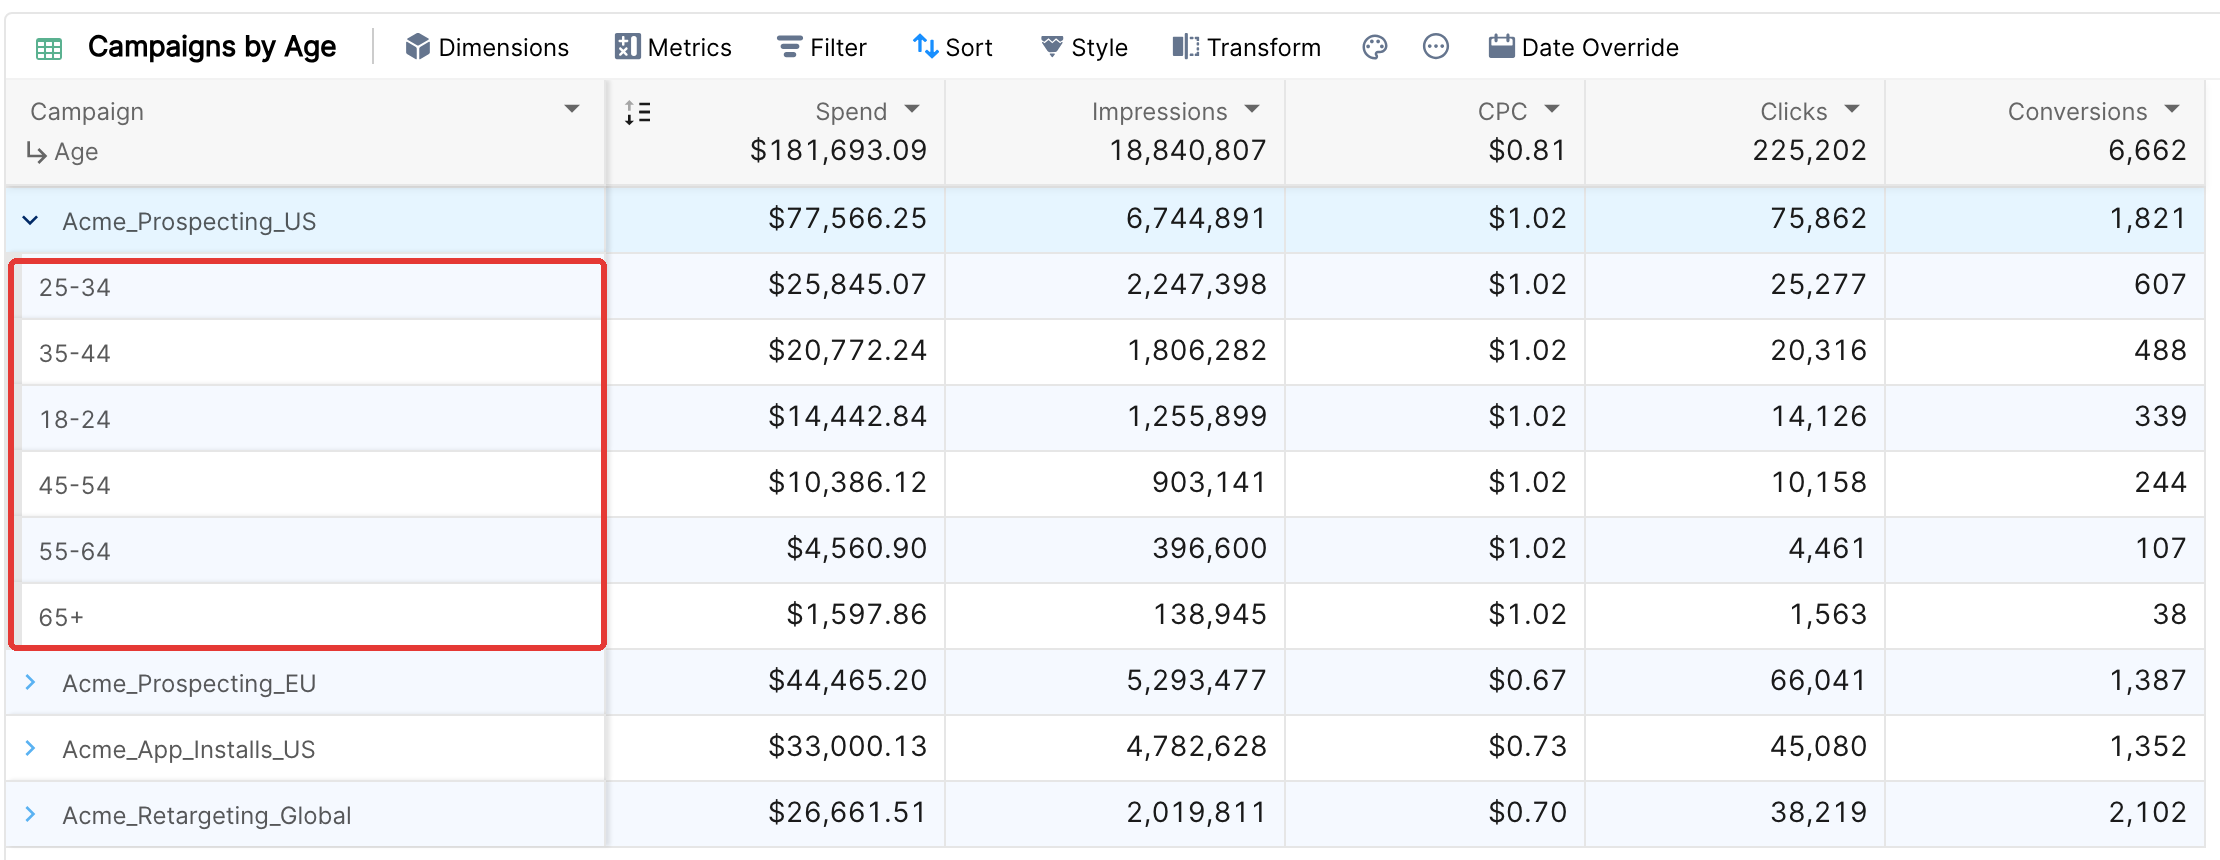Image resolution: width=2220 pixels, height=860 pixels.
Task: Open the Sort options
Action: coord(952,47)
